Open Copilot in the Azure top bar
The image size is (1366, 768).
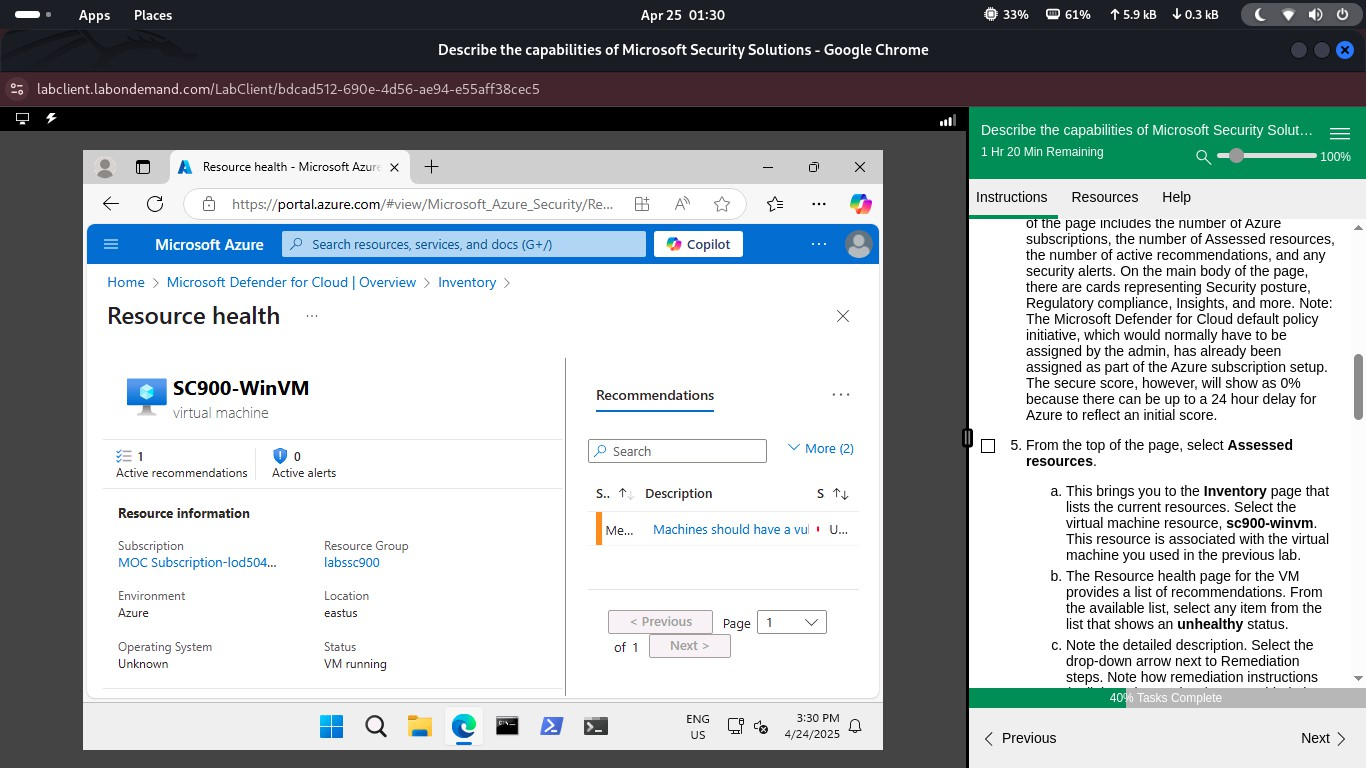(697, 243)
